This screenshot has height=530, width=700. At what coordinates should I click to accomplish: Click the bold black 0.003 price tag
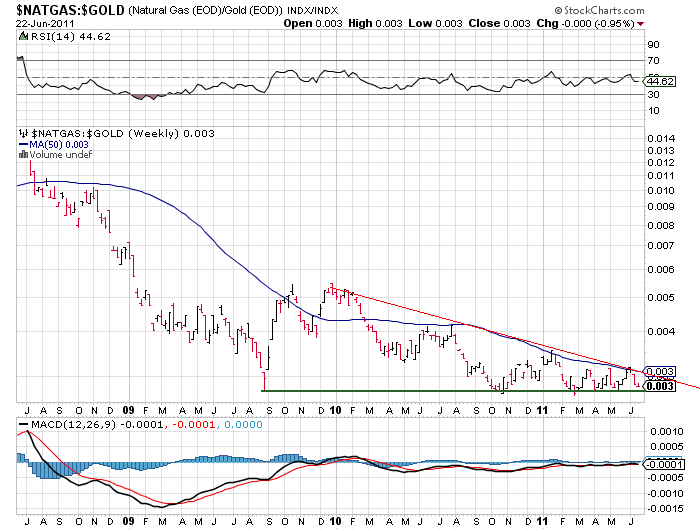click(658, 386)
